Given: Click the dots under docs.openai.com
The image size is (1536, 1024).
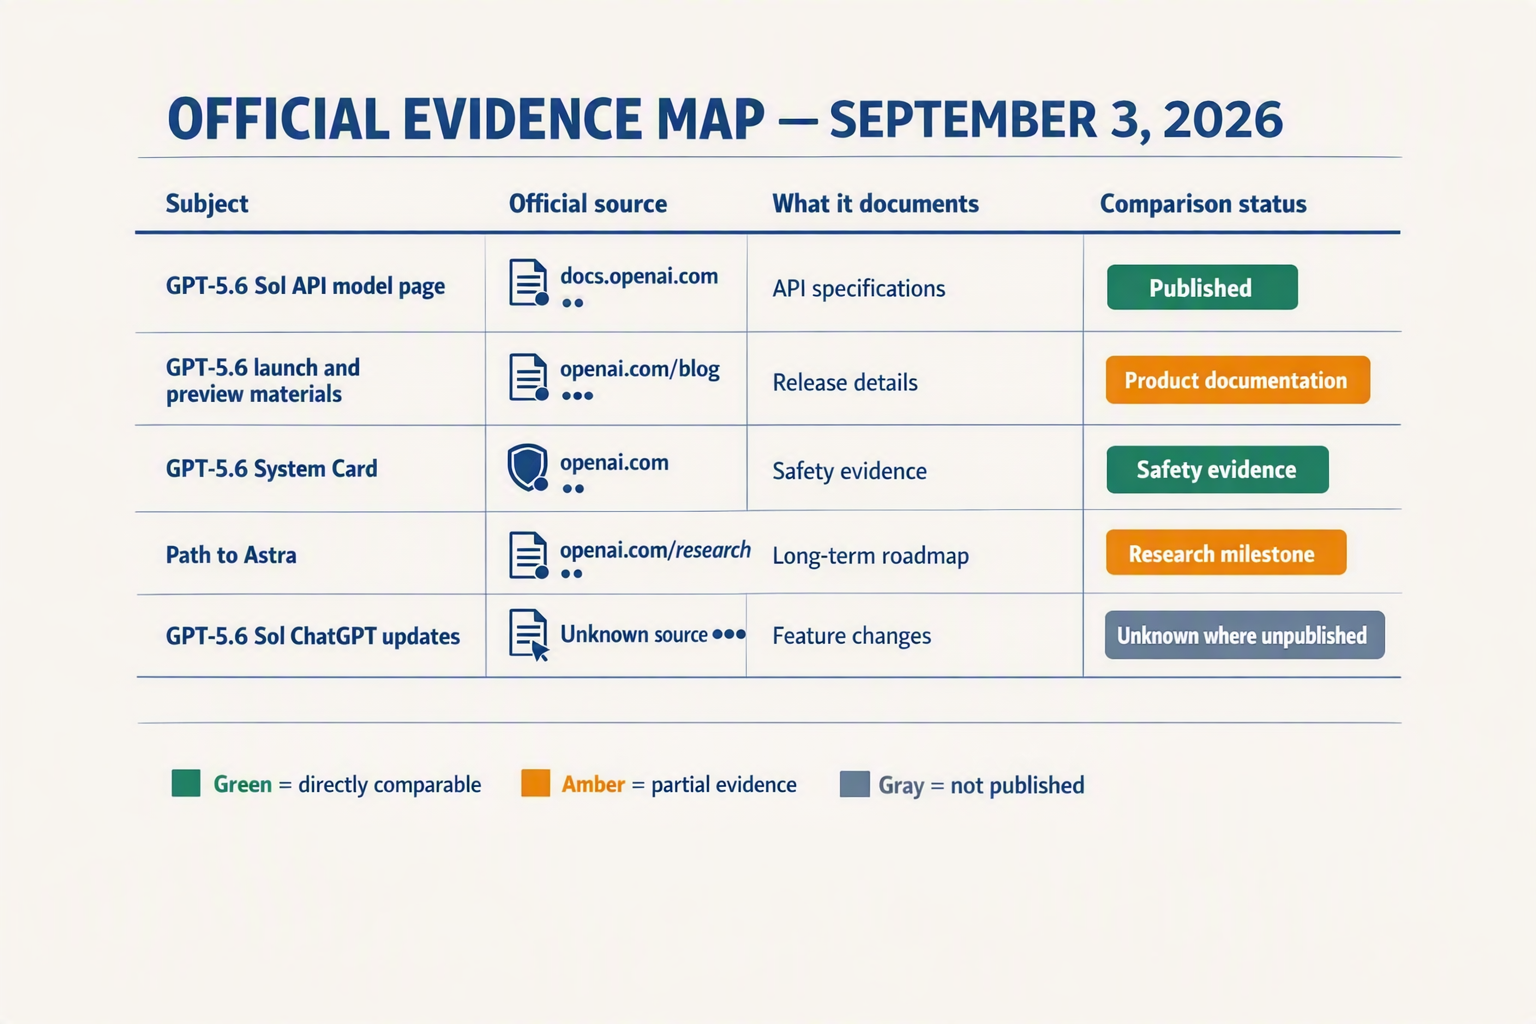Looking at the screenshot, I should [x=573, y=303].
